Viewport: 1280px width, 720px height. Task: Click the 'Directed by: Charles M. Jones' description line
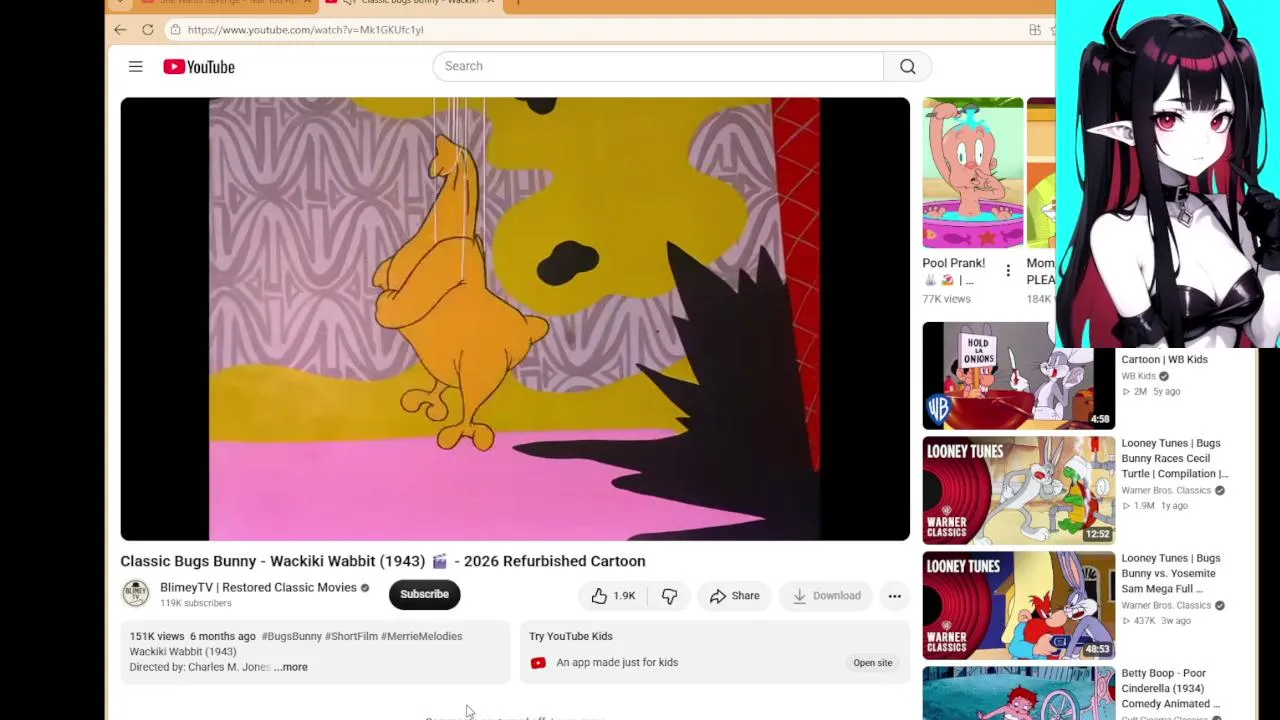coord(200,667)
